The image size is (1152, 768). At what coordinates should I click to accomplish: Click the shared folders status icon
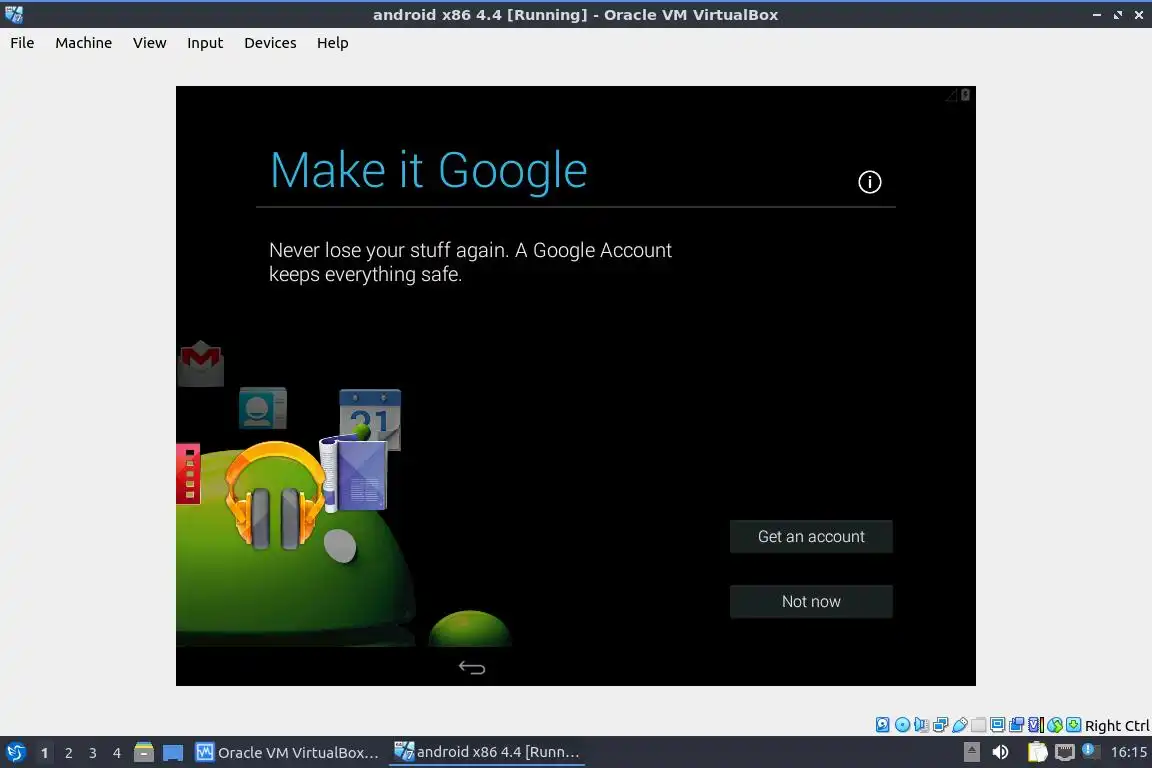(x=979, y=725)
